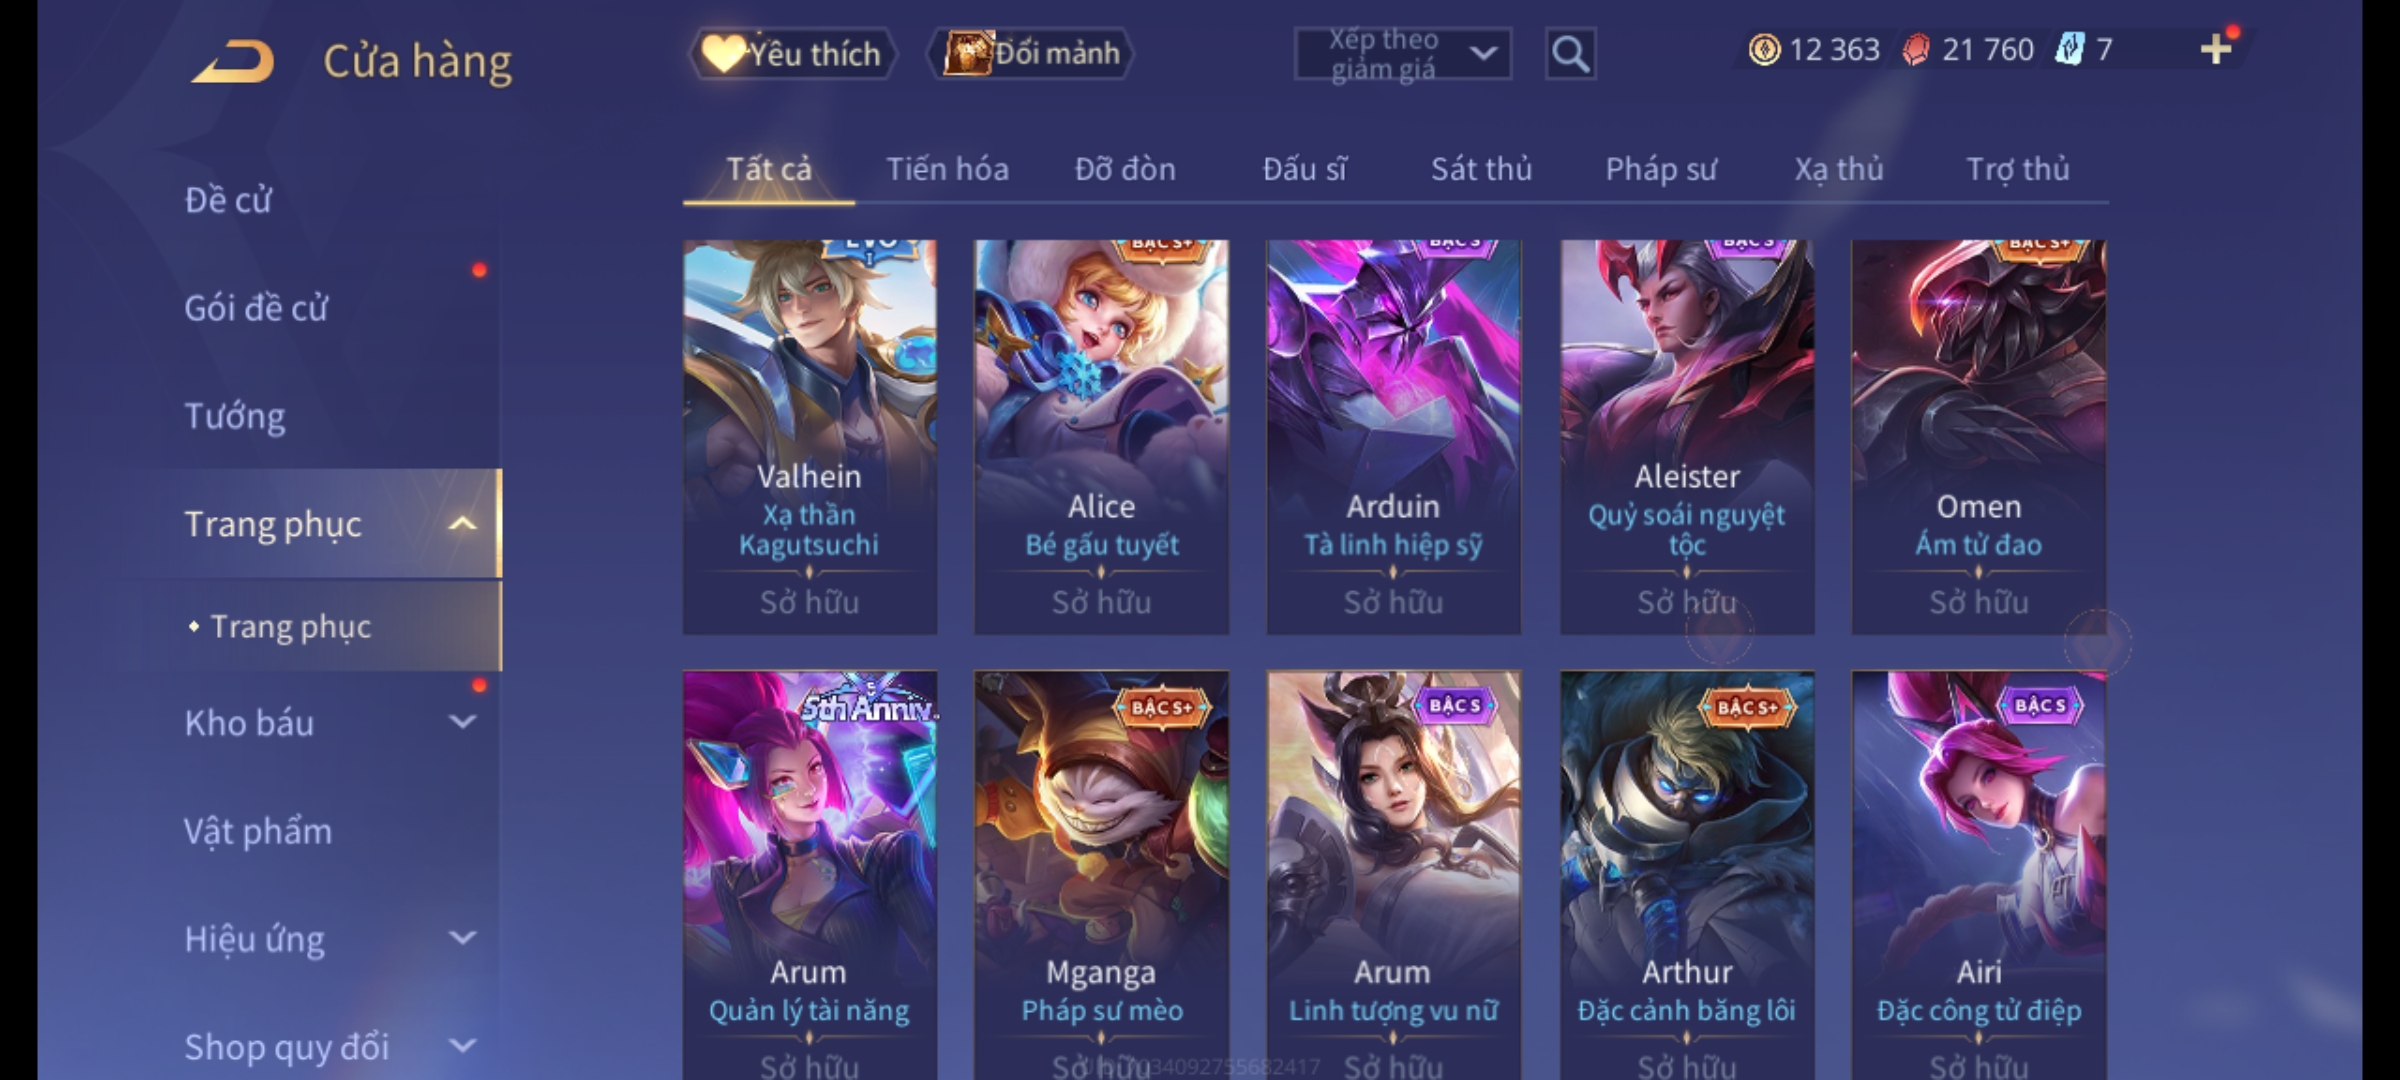Open Yêu thích heart favorites
The height and width of the screenshot is (1080, 2400).
791,53
